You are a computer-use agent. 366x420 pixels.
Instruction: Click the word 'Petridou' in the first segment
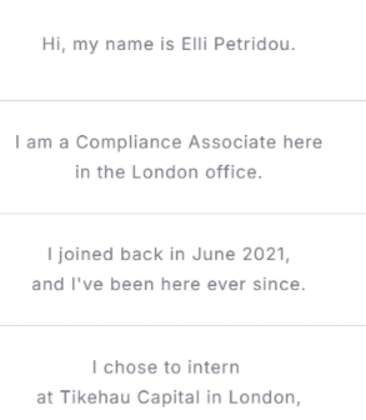(x=252, y=44)
